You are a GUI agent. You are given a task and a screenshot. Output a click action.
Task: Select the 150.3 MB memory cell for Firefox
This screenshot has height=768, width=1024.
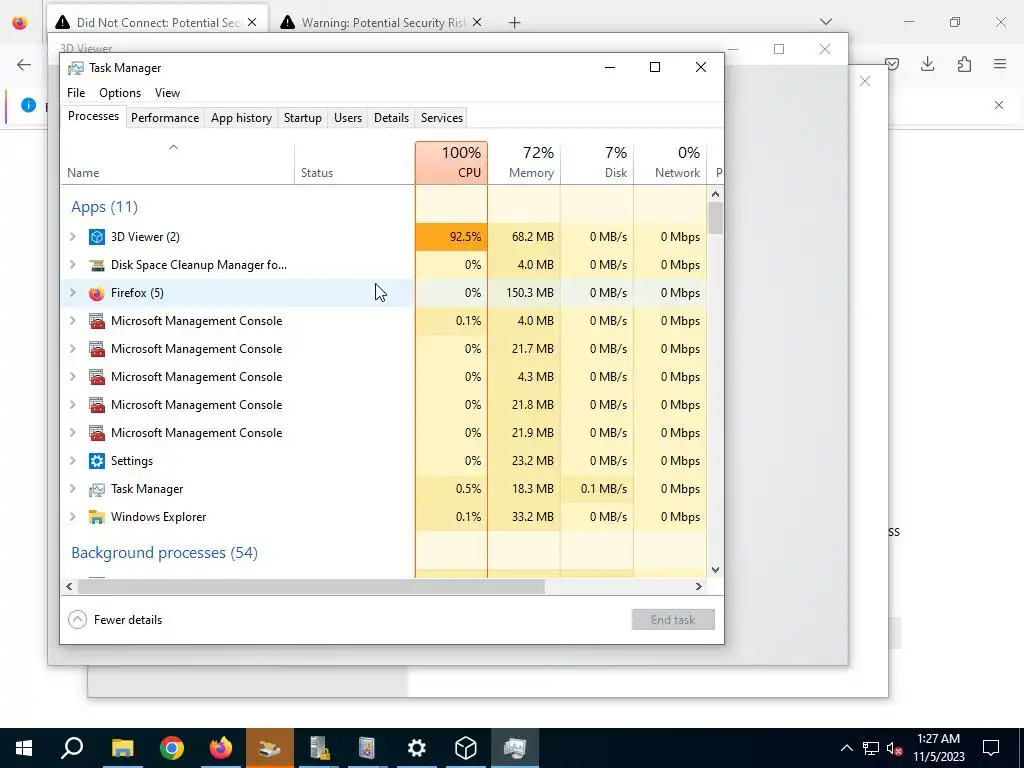[x=524, y=293]
